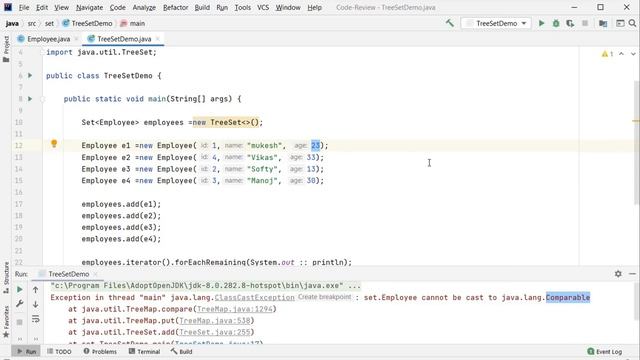Screen dimensions: 640x360
Task: Click the wrench icon in Run panel
Action: pos(19,304)
